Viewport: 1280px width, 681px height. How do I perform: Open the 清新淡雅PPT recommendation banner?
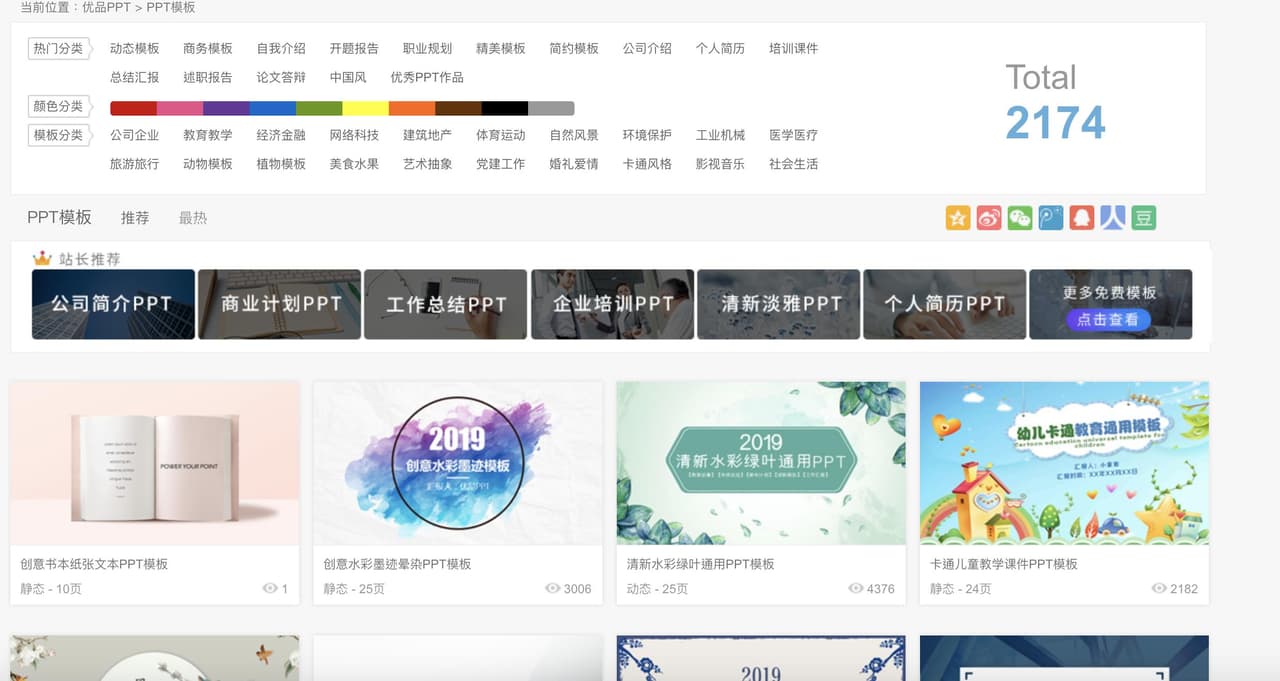[x=778, y=304]
